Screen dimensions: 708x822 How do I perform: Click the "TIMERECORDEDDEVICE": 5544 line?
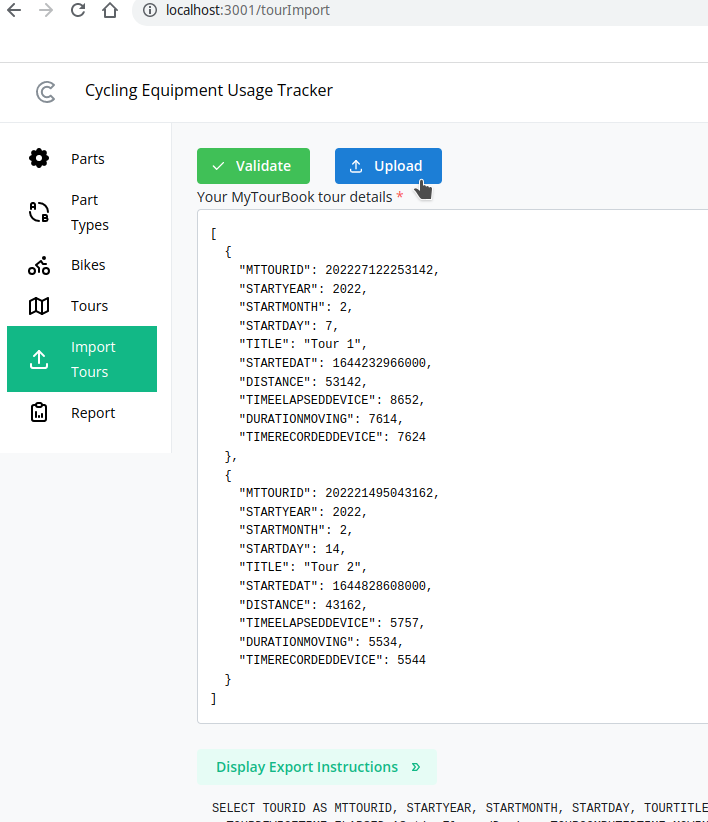332,661
